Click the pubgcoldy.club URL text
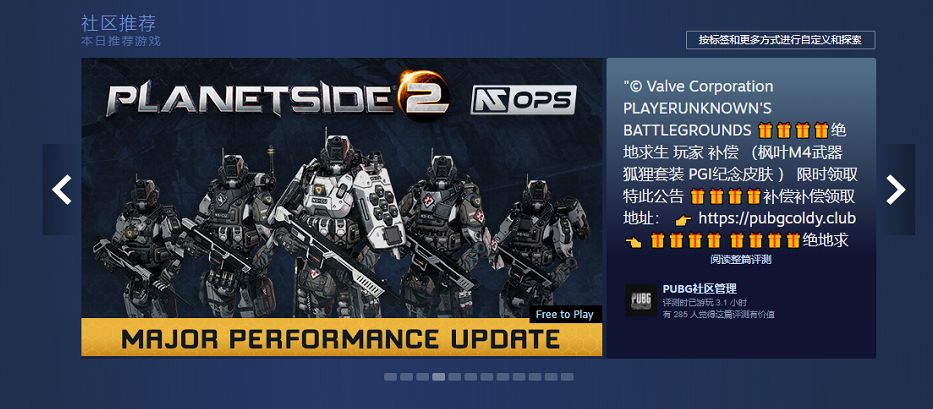This screenshot has width=933, height=409. 777,218
